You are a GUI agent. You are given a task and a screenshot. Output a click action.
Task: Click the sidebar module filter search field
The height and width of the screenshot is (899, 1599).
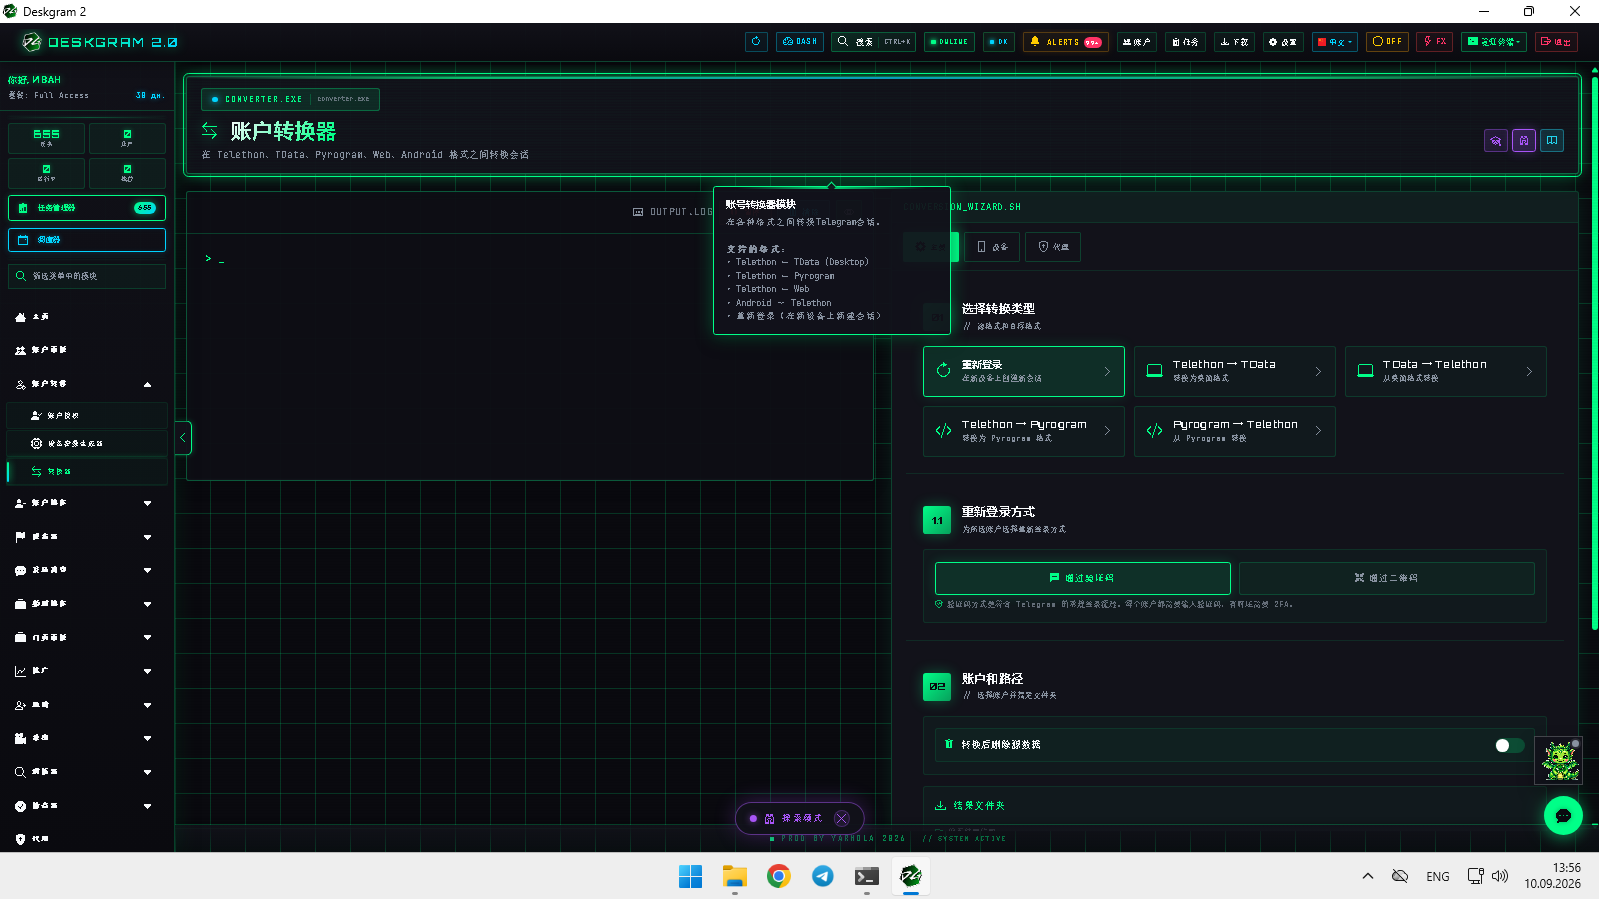click(87, 276)
